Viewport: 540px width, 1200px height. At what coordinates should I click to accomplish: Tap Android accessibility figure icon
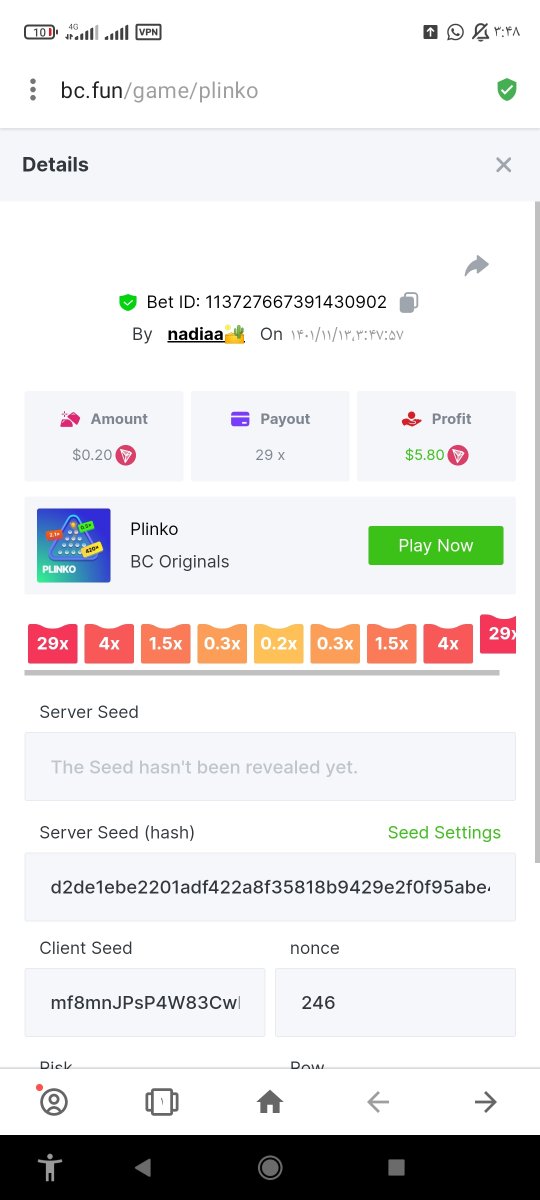(48, 1167)
